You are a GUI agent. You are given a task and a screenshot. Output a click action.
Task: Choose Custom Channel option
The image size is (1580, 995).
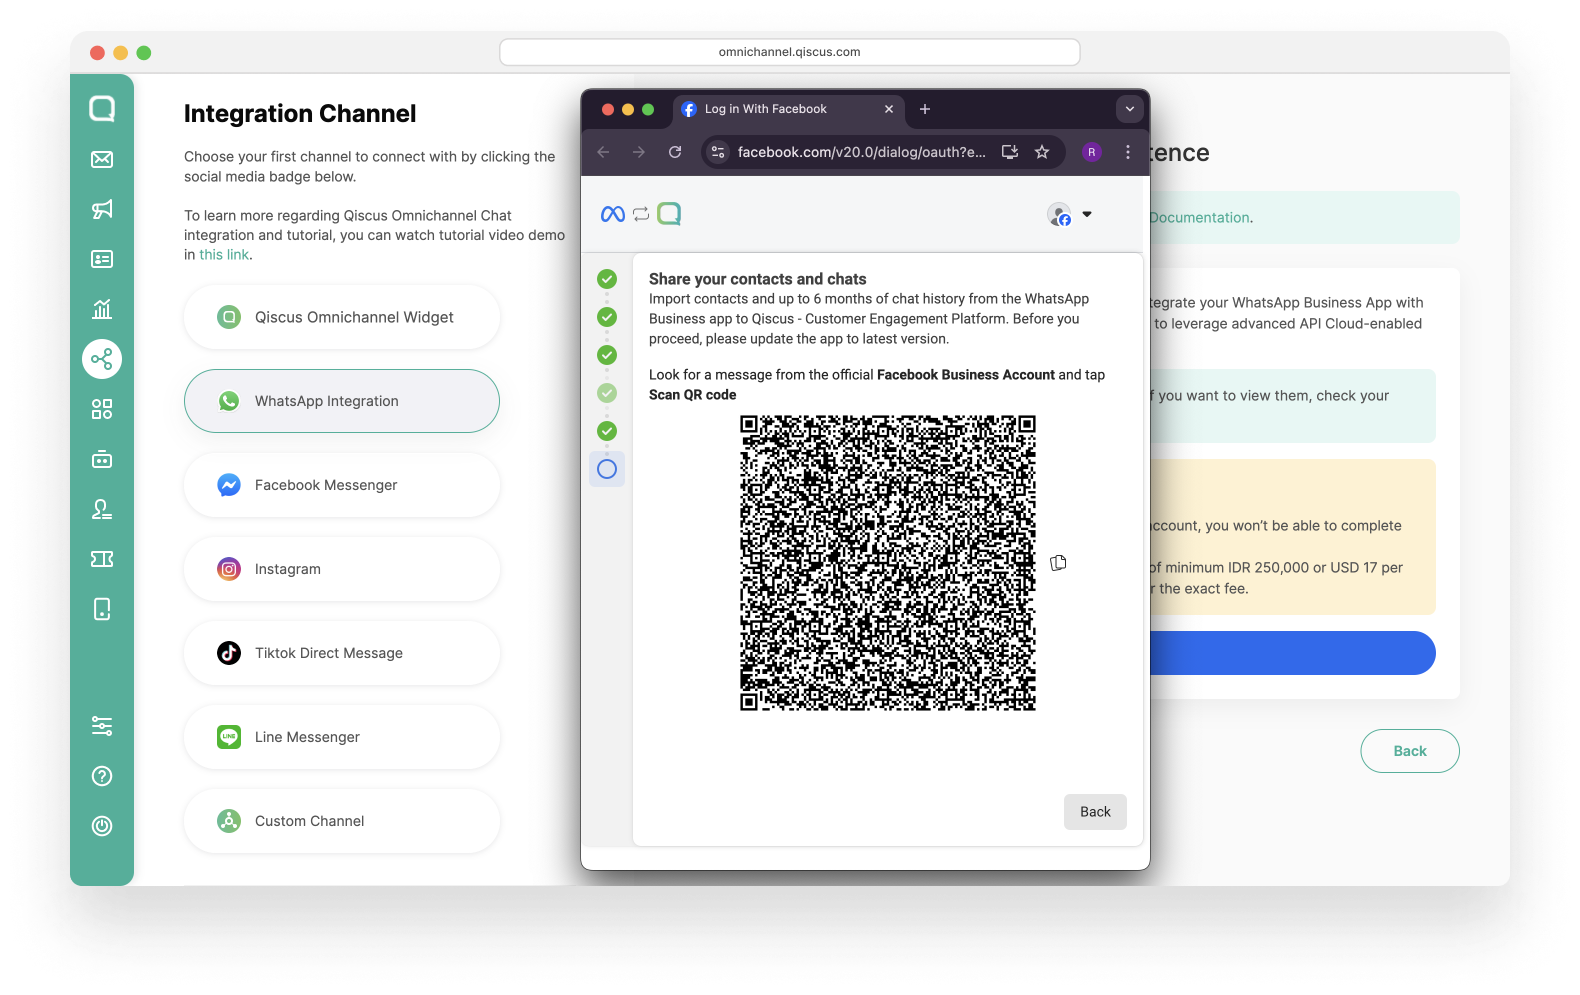tap(342, 821)
